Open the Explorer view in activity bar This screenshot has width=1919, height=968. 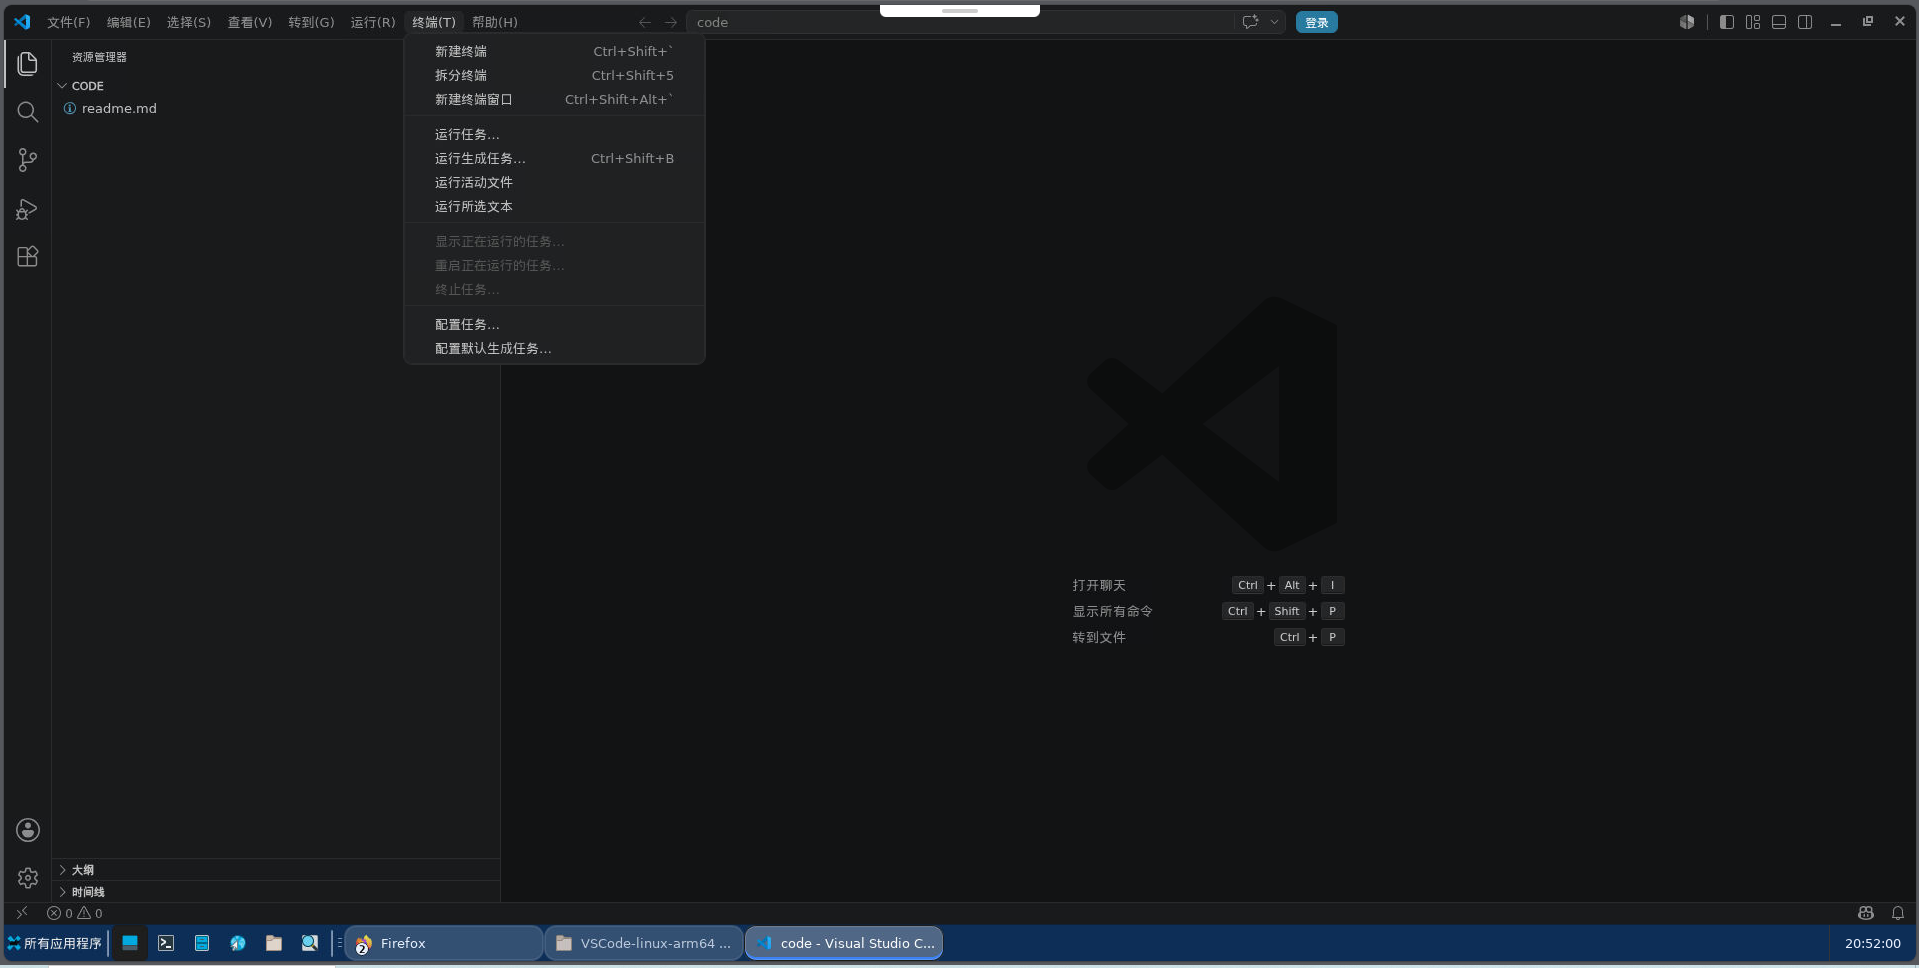pos(28,64)
